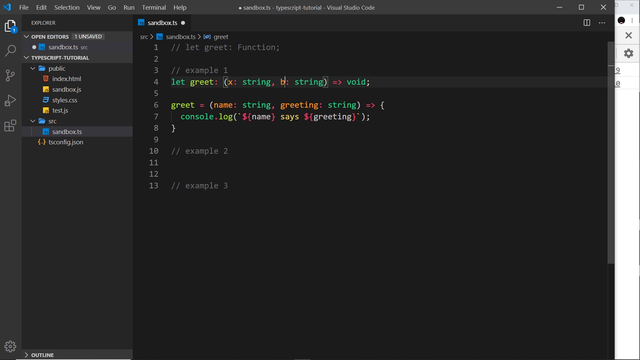Open the Terminal menu

[154, 7]
